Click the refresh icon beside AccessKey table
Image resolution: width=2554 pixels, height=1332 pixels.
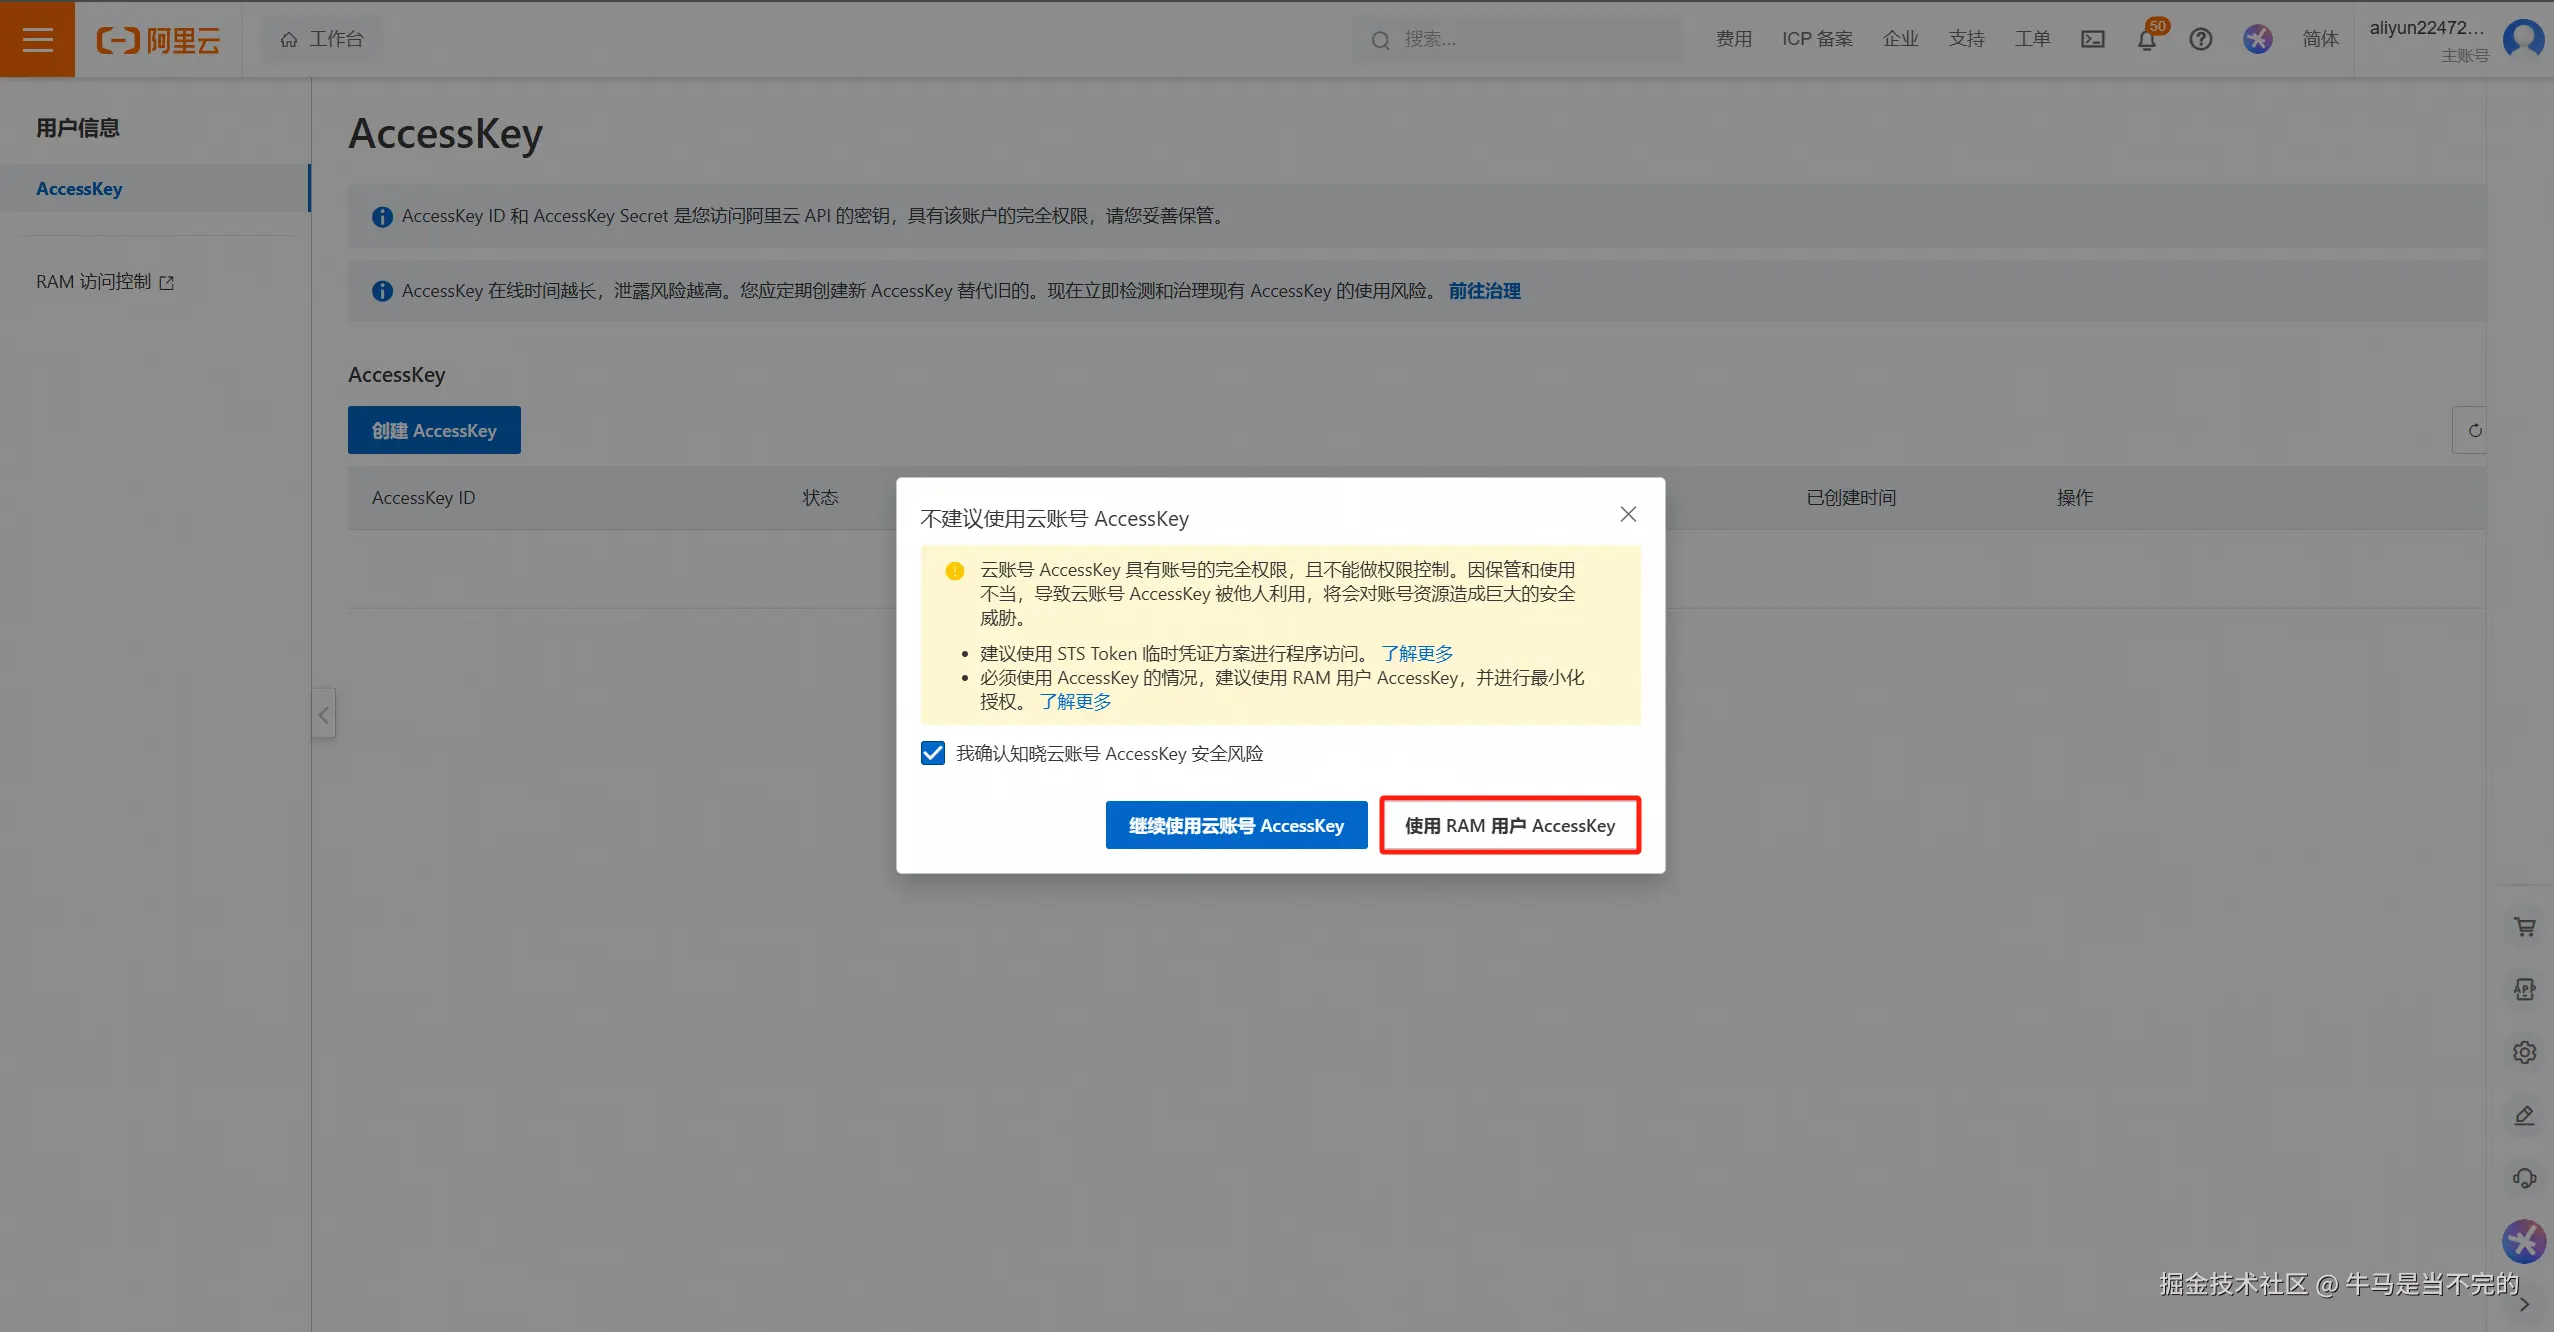coord(2474,430)
